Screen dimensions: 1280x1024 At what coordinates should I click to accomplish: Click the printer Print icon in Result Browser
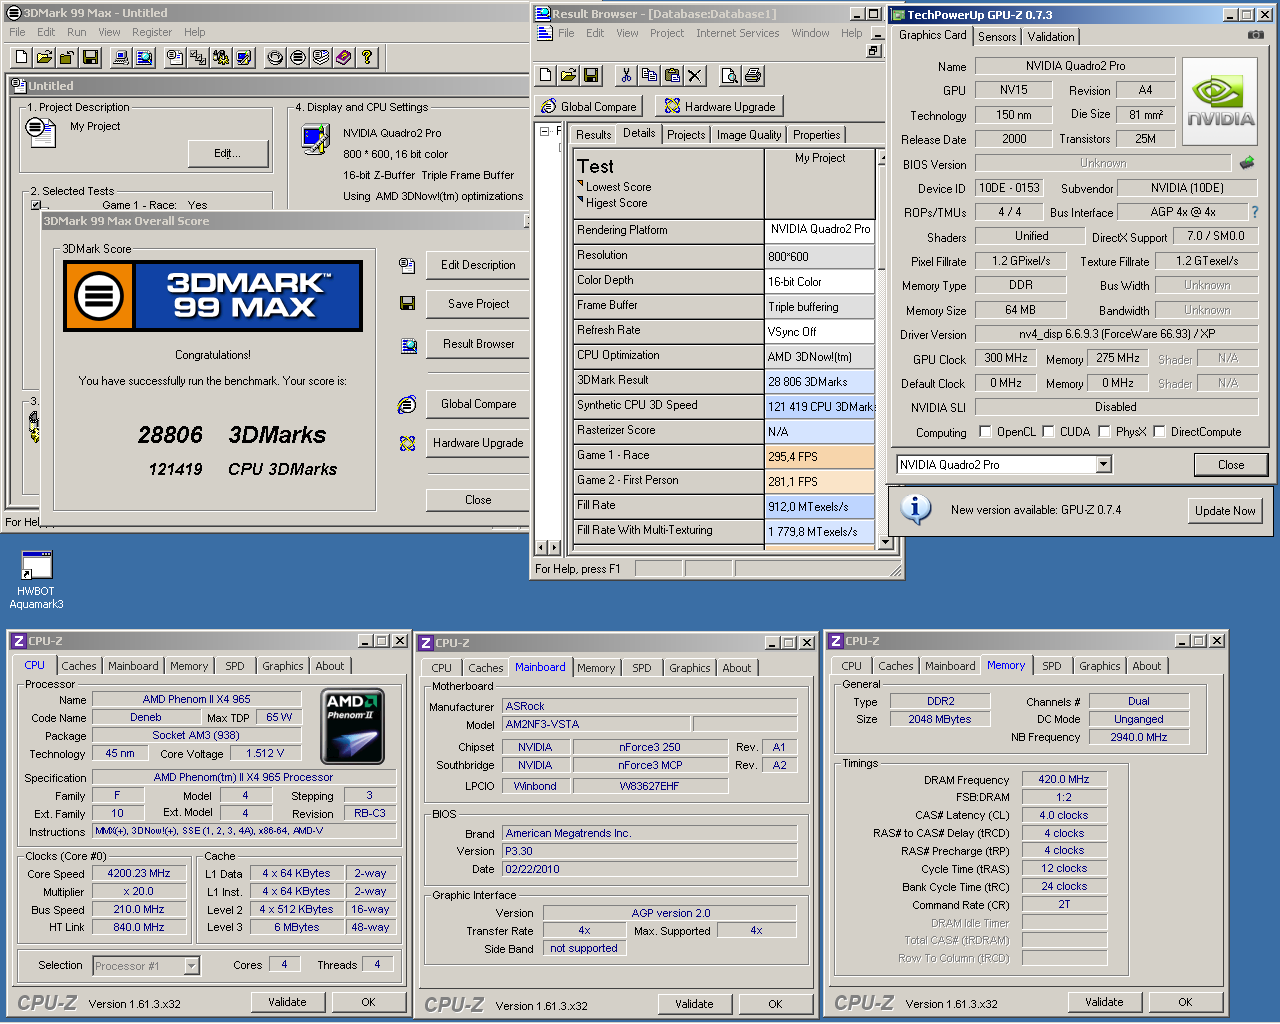pos(753,75)
